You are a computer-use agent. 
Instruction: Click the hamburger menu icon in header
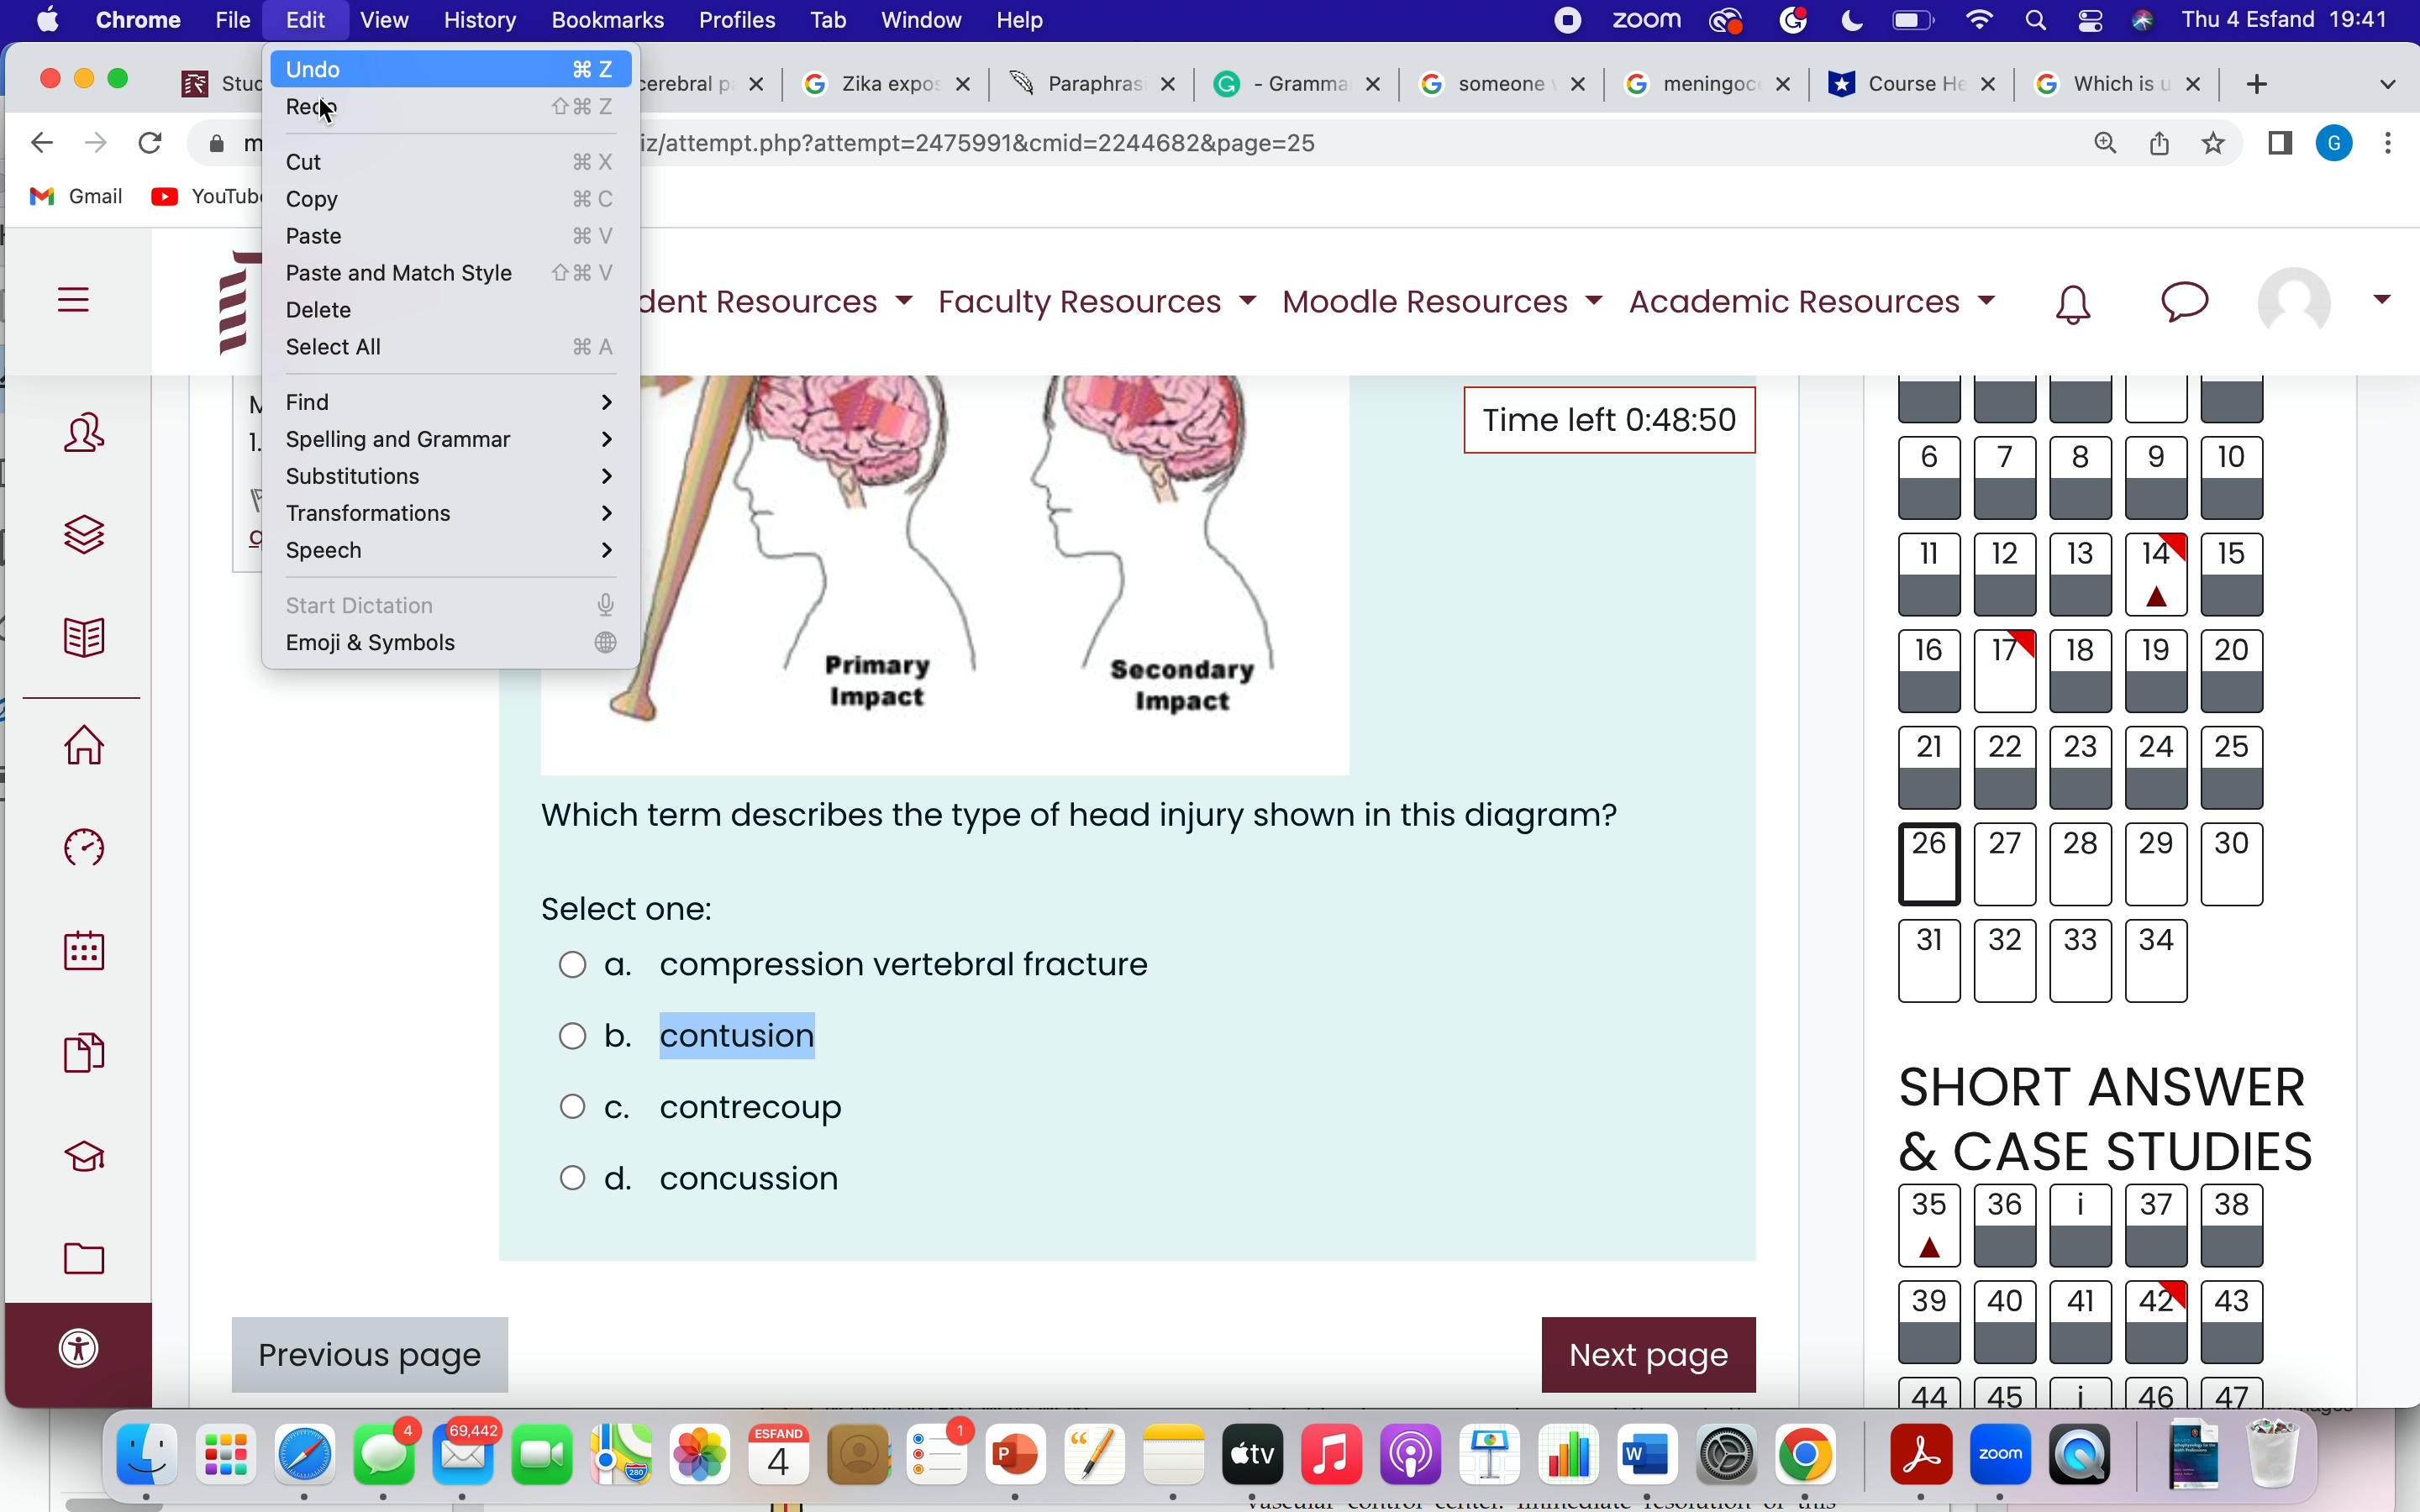[73, 300]
